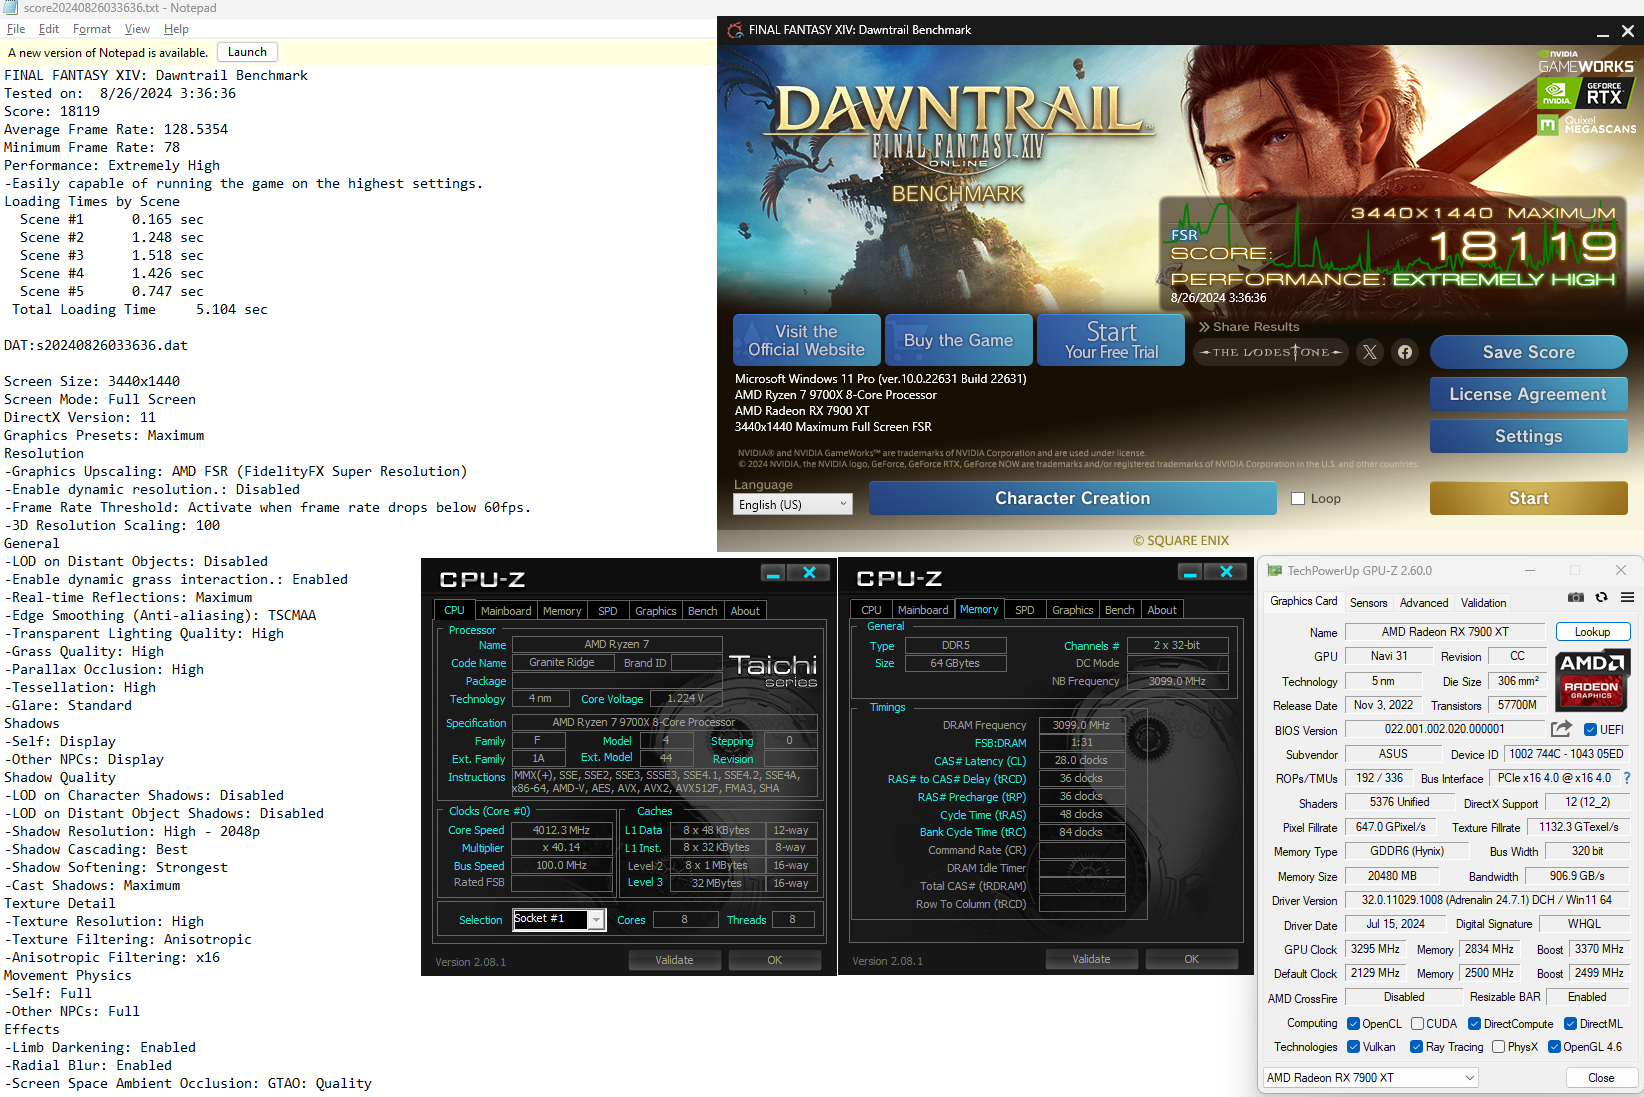Open benchmark Settings button
Screen dimensions: 1644x1097
tap(1528, 436)
